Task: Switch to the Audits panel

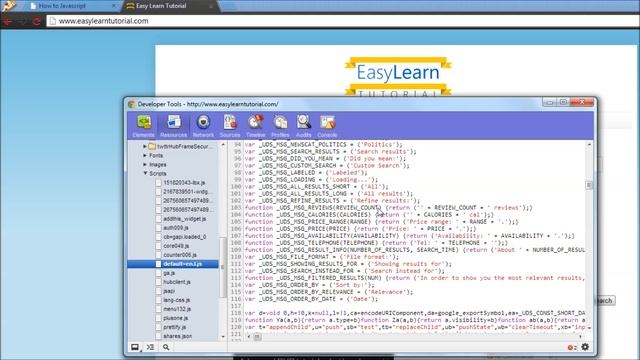Action: pos(303,126)
